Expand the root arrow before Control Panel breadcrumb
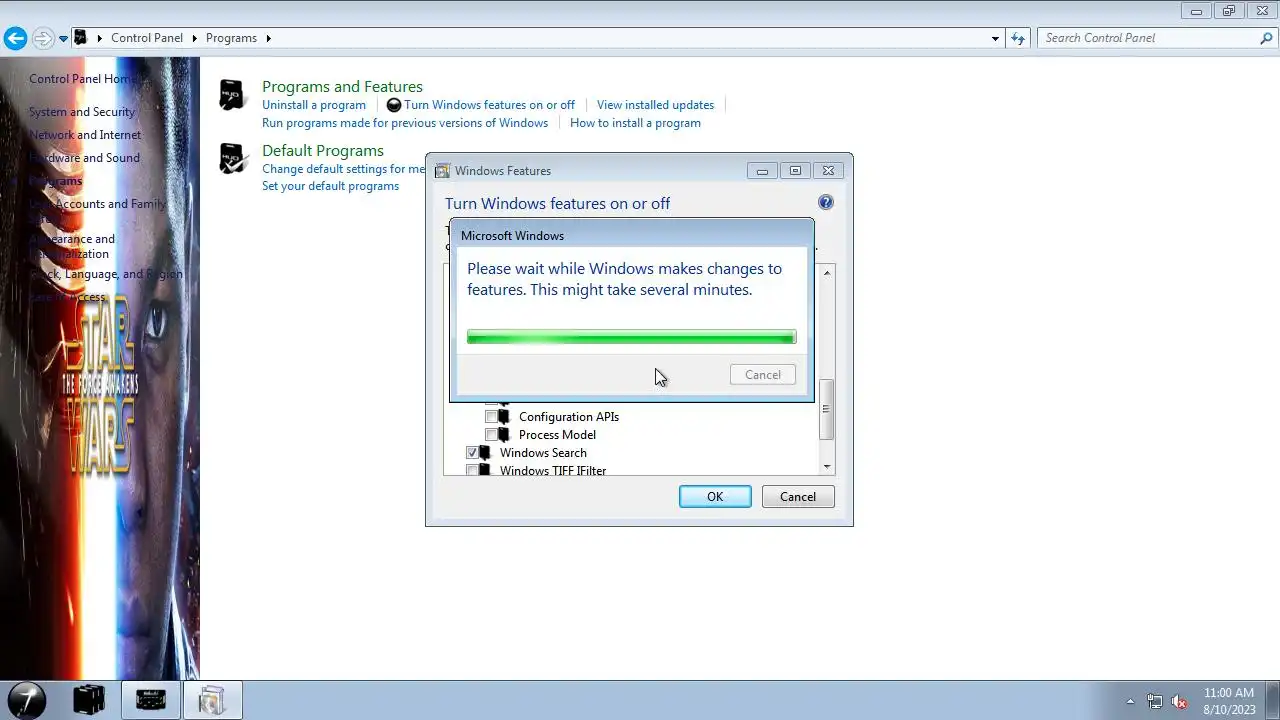 pyautogui.click(x=100, y=38)
